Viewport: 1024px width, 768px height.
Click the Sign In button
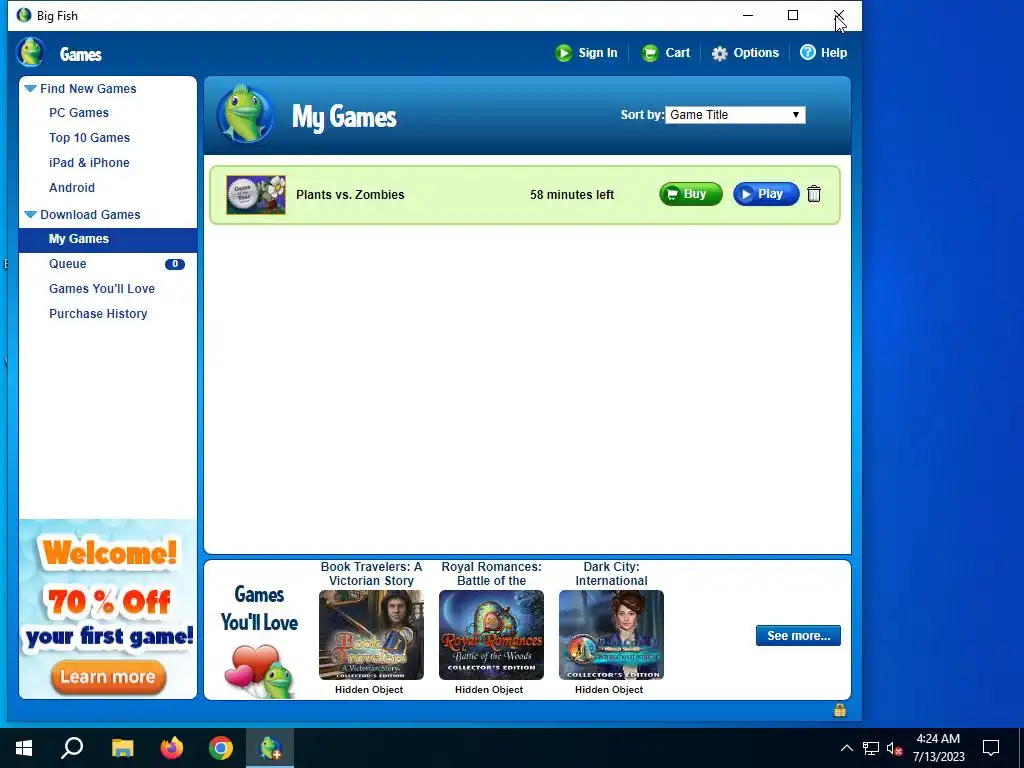[x=586, y=53]
